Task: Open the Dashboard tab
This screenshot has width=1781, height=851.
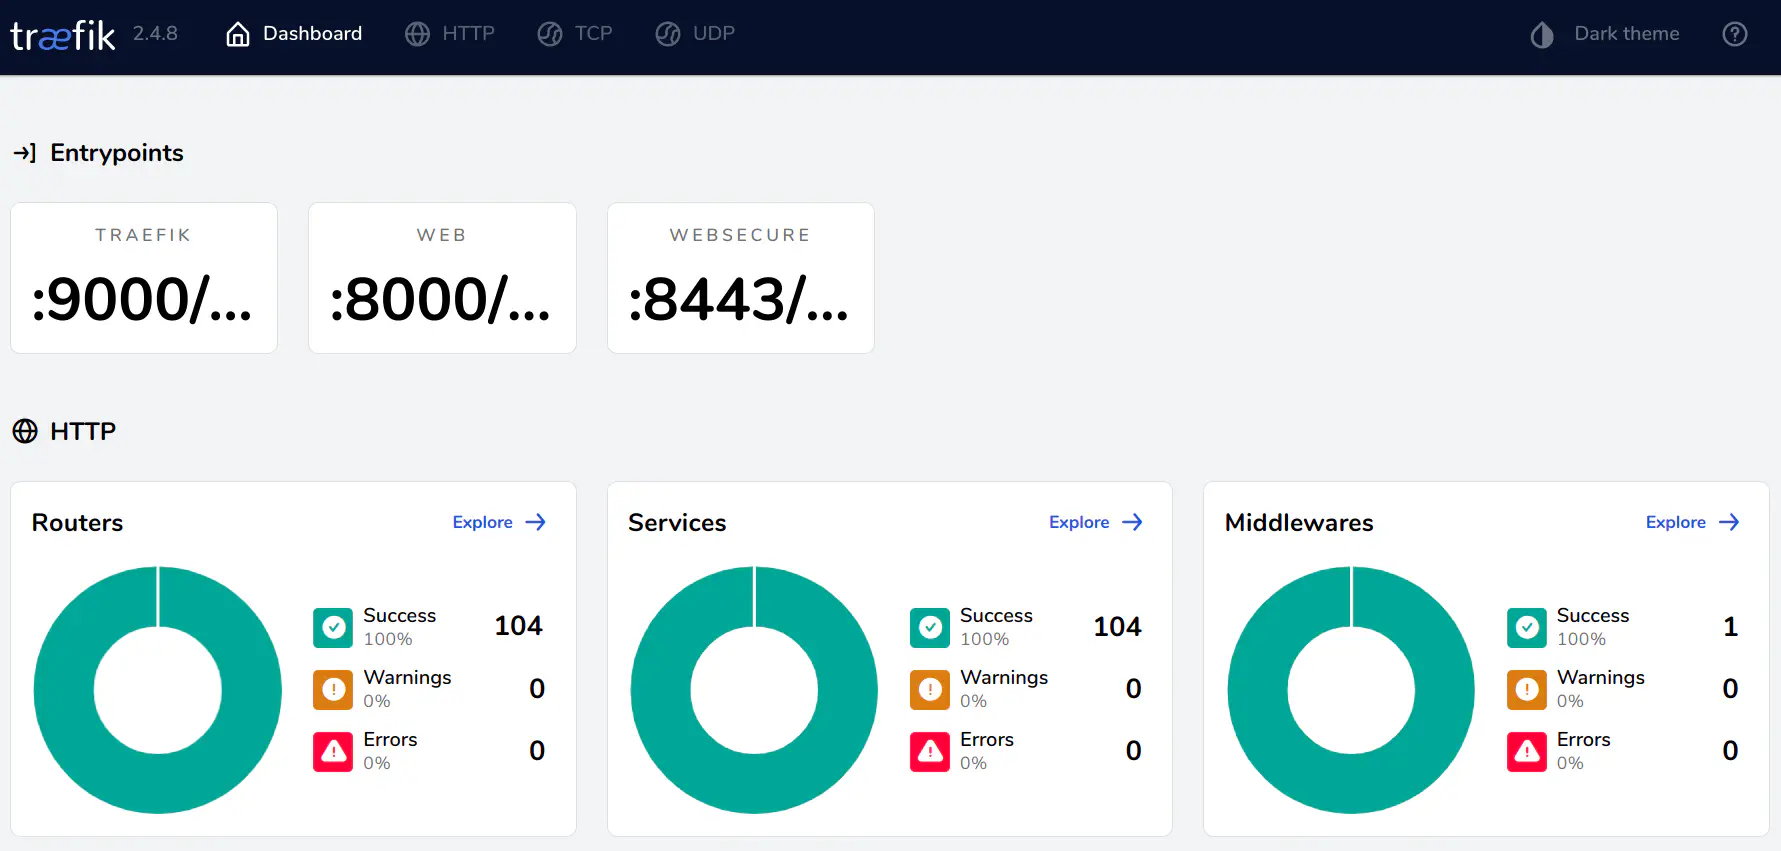Action: (294, 34)
